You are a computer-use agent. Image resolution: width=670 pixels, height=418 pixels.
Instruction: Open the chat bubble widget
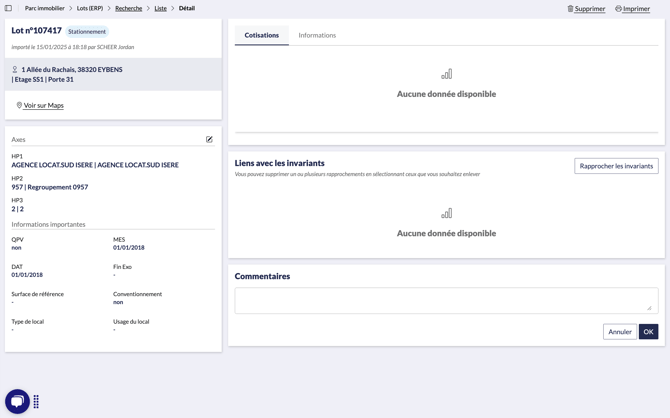[x=17, y=400]
